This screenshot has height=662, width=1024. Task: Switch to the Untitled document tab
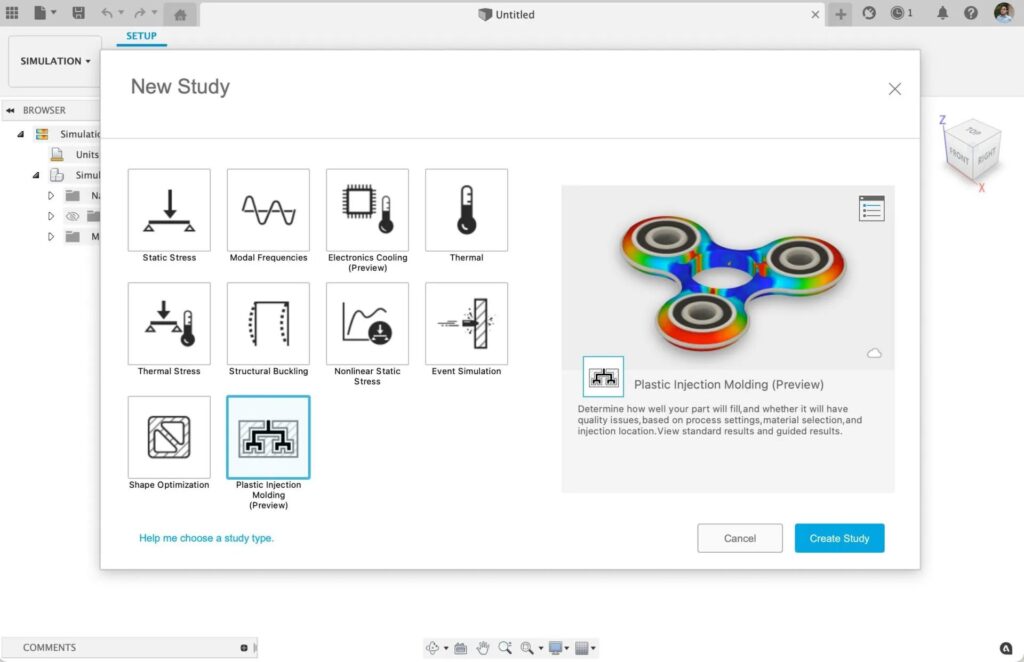pyautogui.click(x=506, y=14)
